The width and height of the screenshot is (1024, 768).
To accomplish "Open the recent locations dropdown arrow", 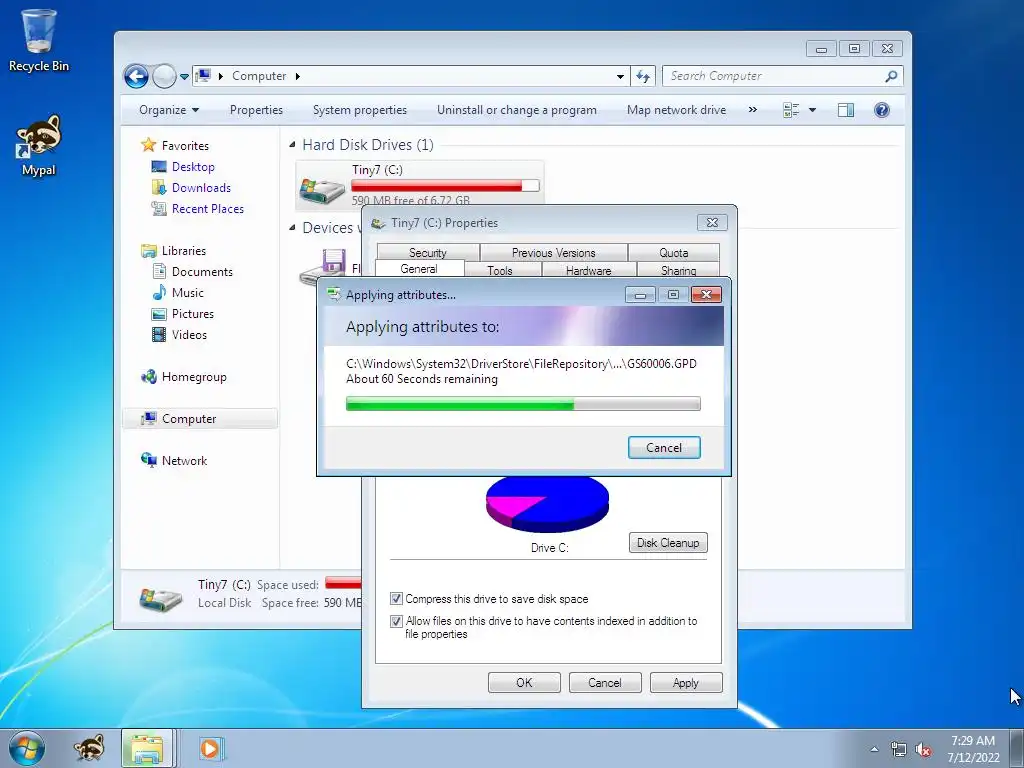I will coord(184,76).
